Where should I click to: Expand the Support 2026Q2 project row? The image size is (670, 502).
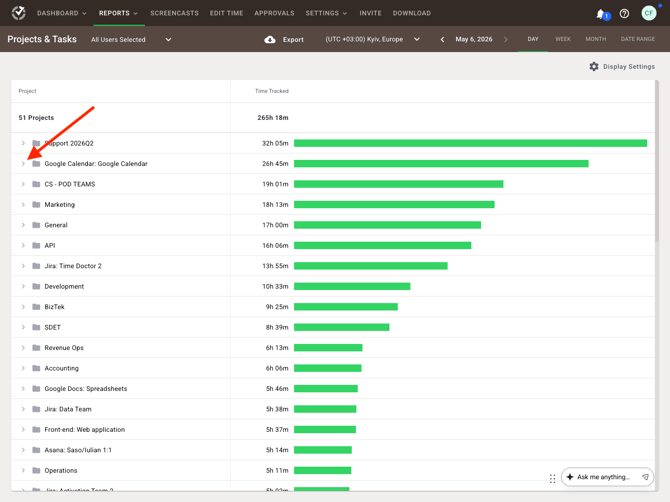click(x=23, y=143)
